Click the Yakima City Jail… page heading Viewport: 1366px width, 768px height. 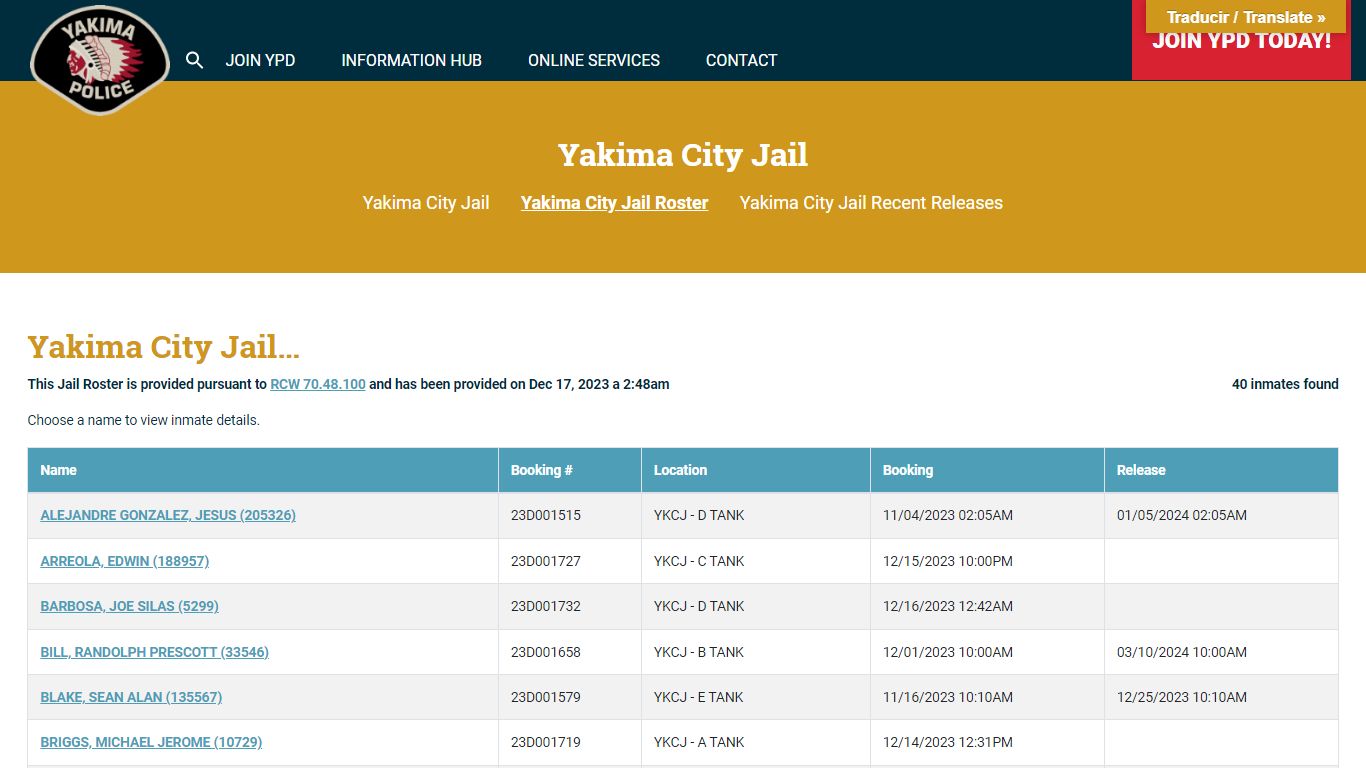point(164,347)
